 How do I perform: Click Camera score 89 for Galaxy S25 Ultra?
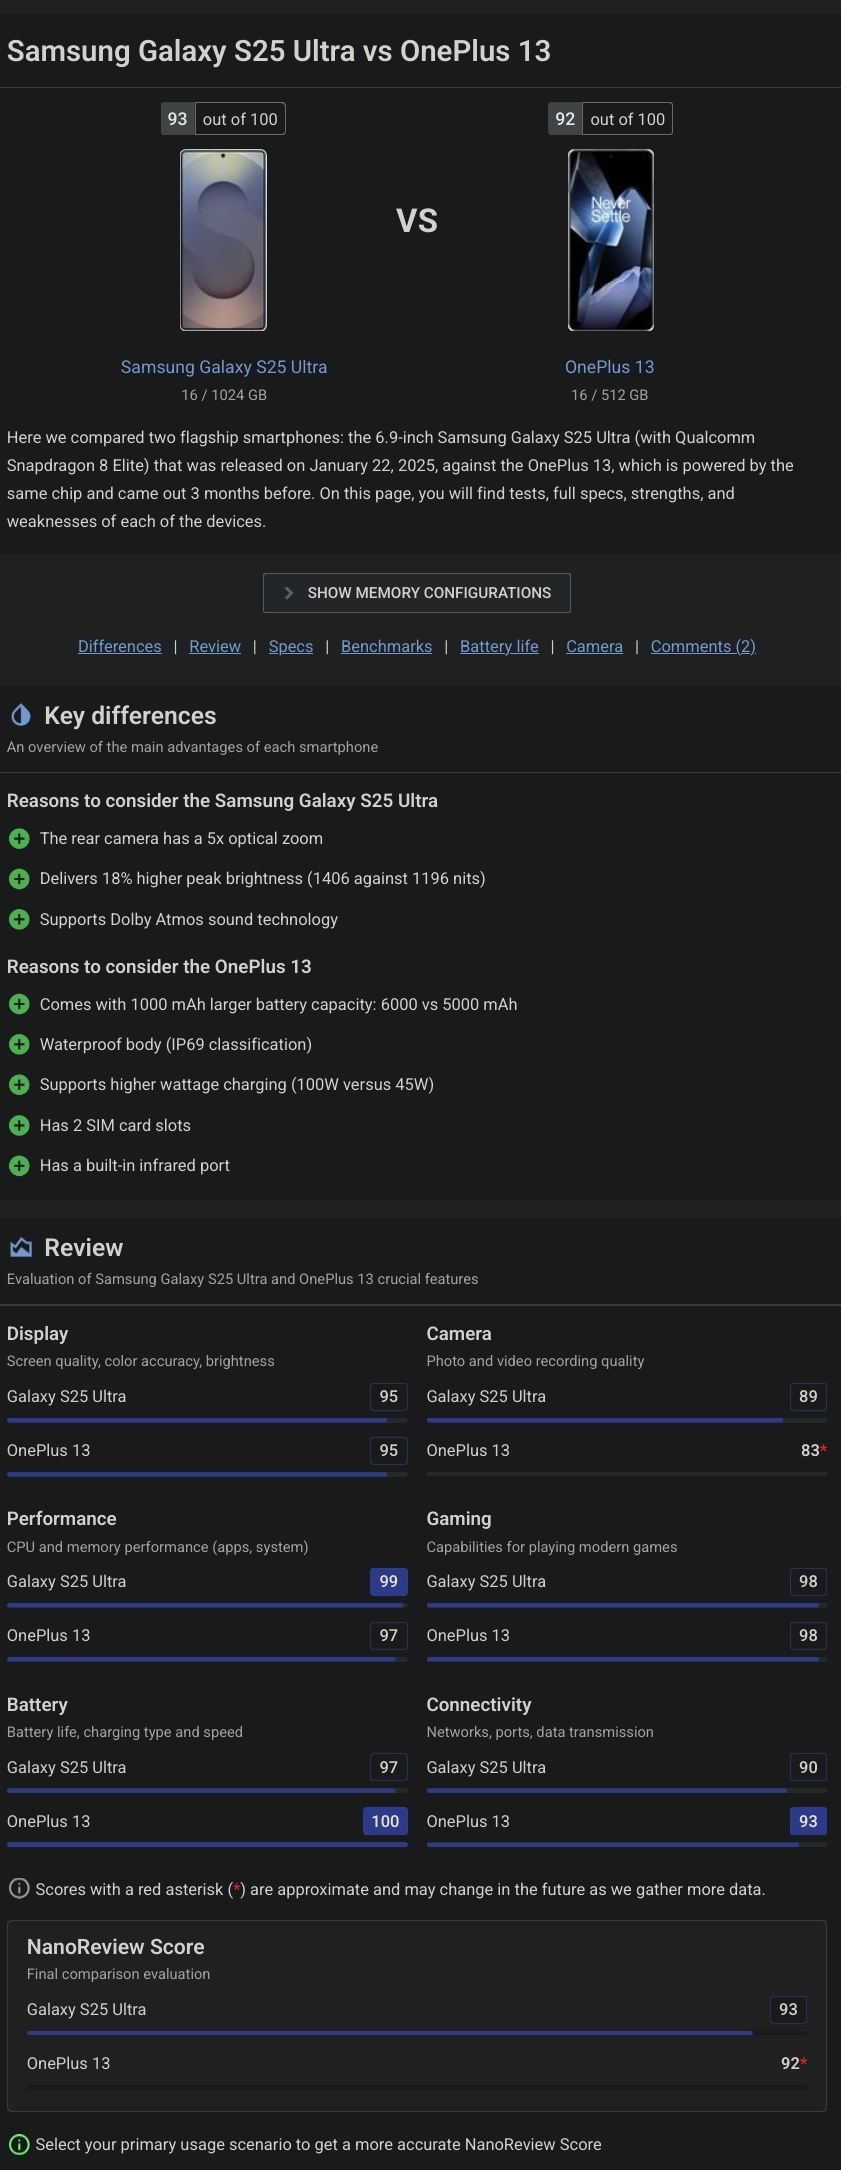[808, 1396]
